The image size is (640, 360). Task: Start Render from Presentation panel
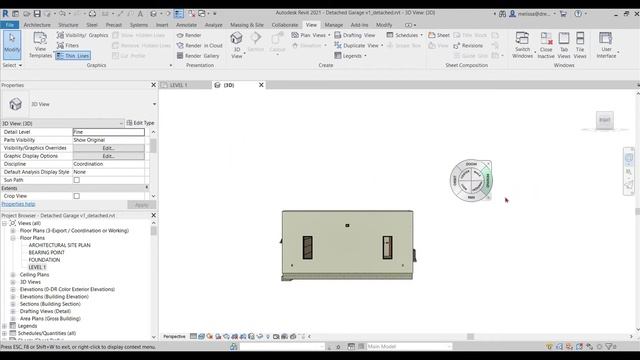[189, 35]
